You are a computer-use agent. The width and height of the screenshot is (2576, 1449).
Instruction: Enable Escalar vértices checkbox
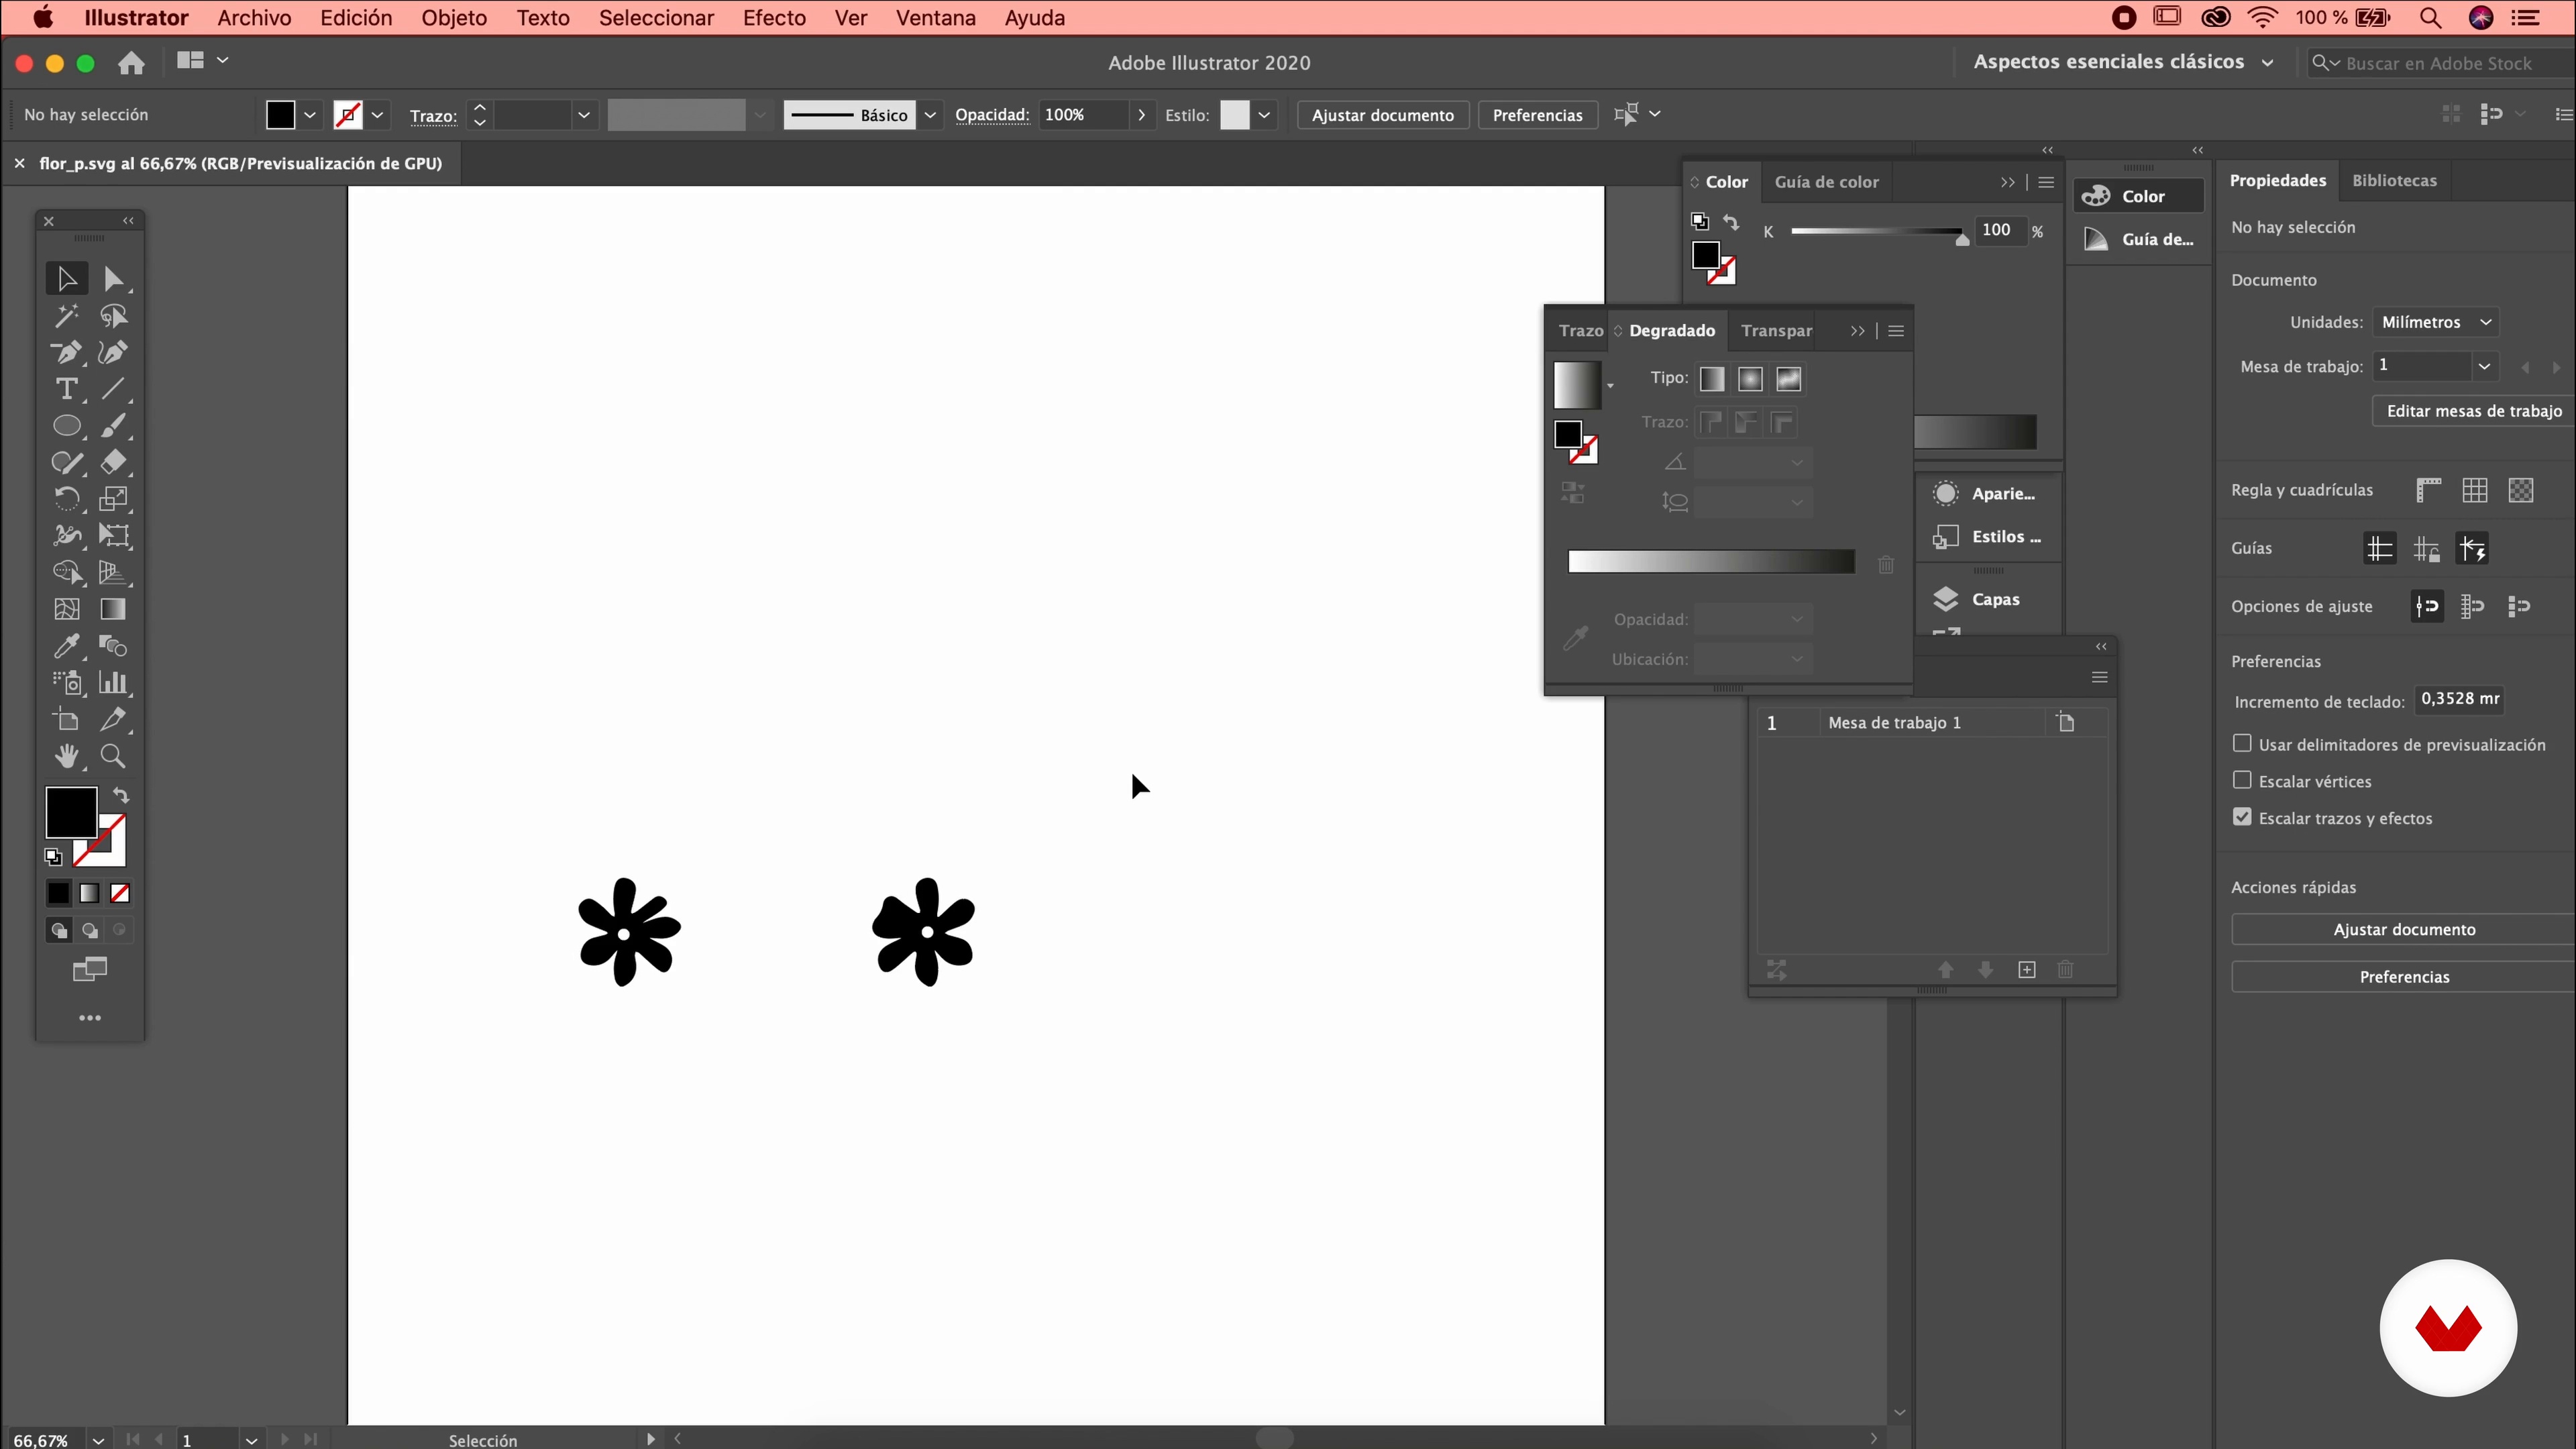pyautogui.click(x=2242, y=780)
